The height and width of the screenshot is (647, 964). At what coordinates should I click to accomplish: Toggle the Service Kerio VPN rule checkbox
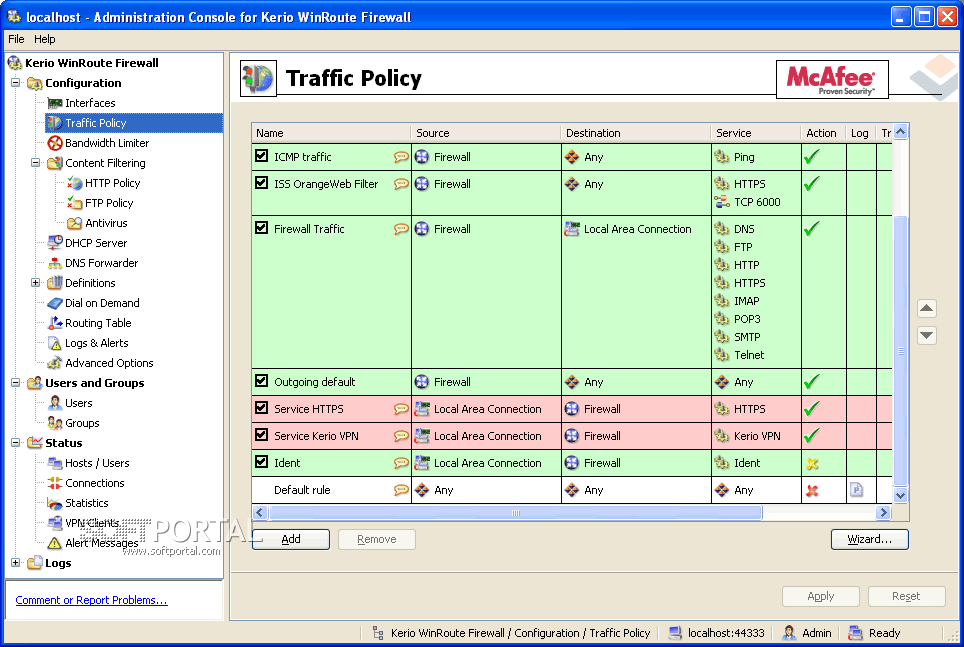tap(261, 435)
